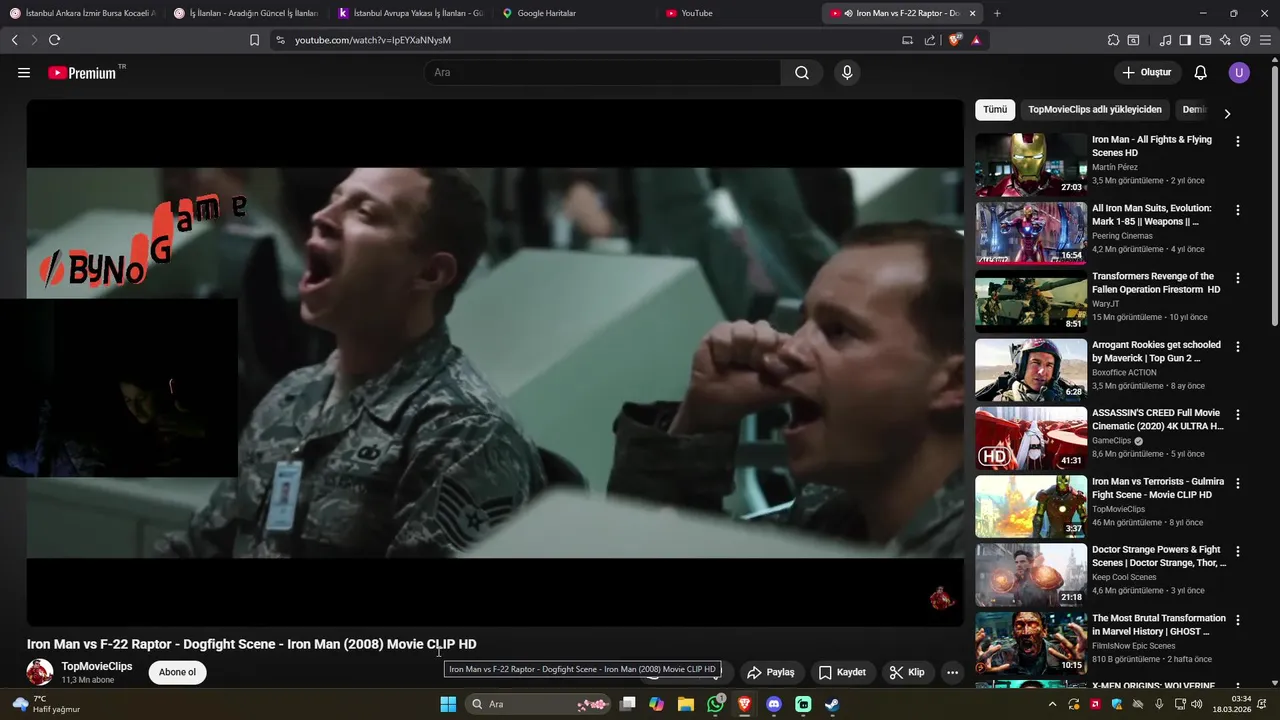1280x720 pixels.
Task: Reload the page with the refresh icon
Action: tap(54, 40)
